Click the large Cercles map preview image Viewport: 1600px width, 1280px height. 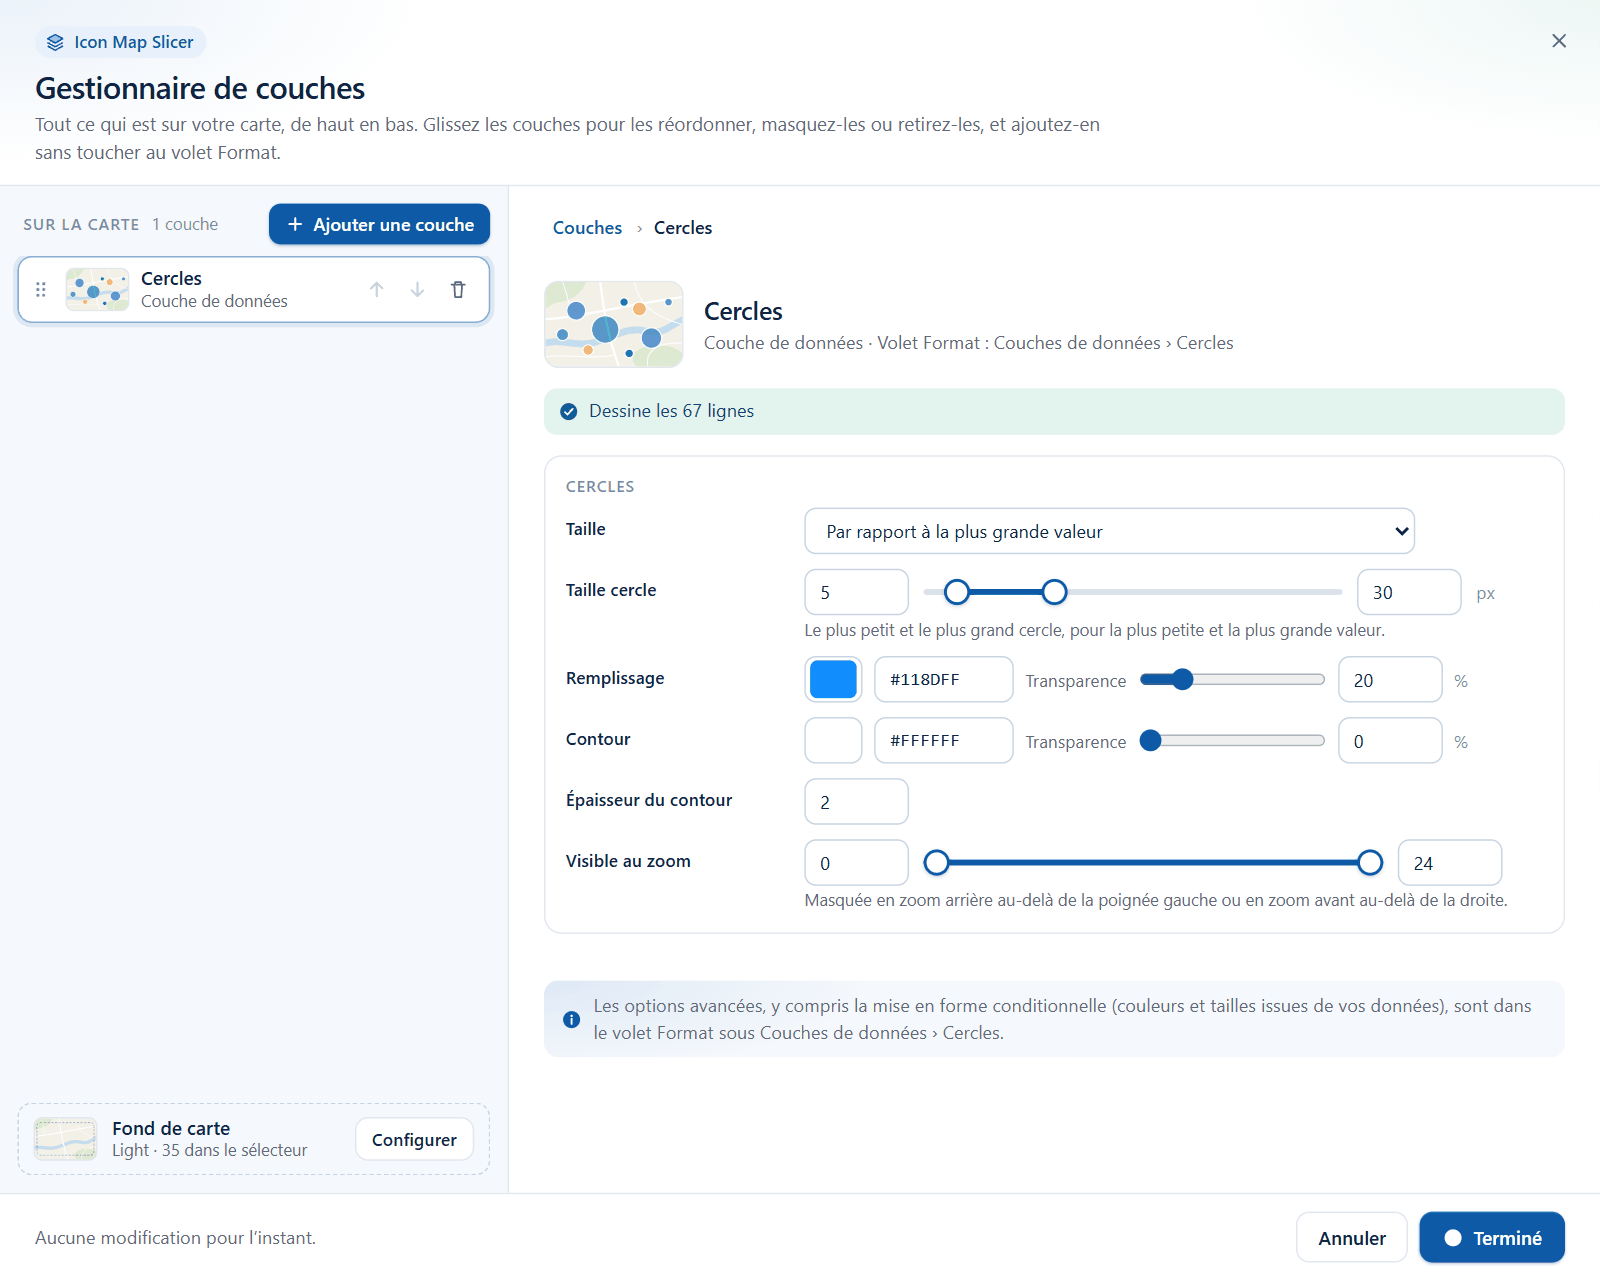tap(614, 324)
